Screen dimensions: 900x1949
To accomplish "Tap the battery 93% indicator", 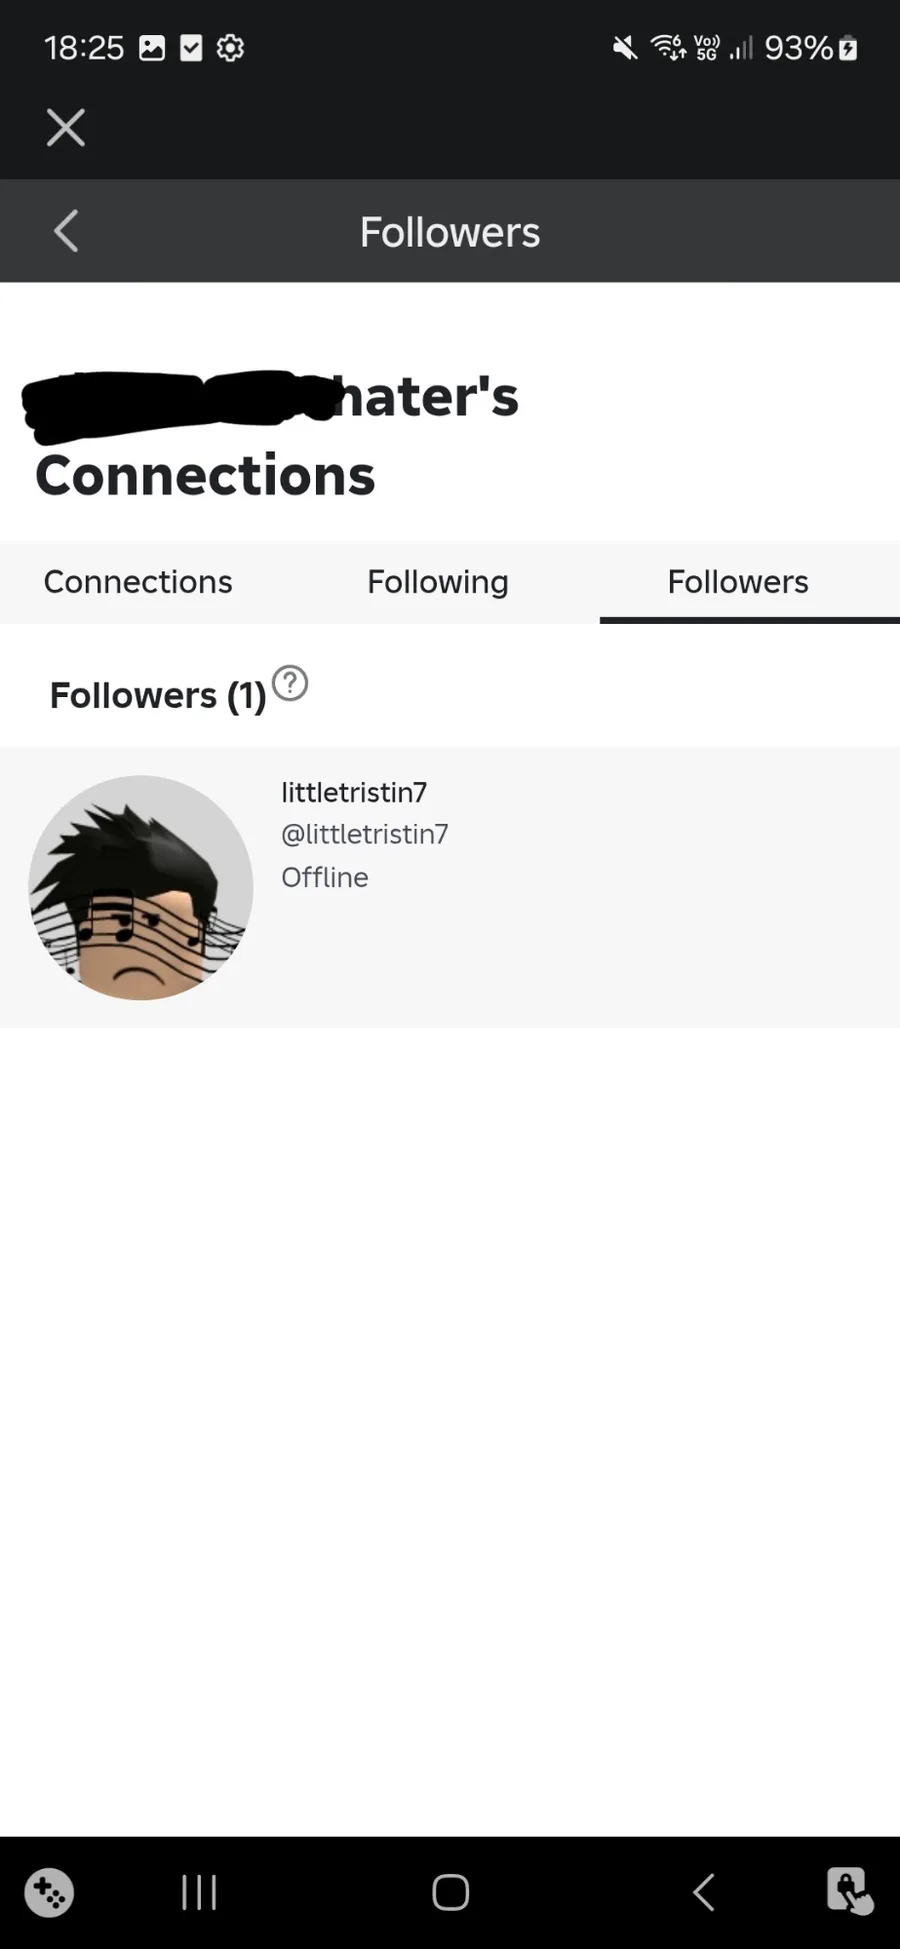I will click(x=810, y=48).
